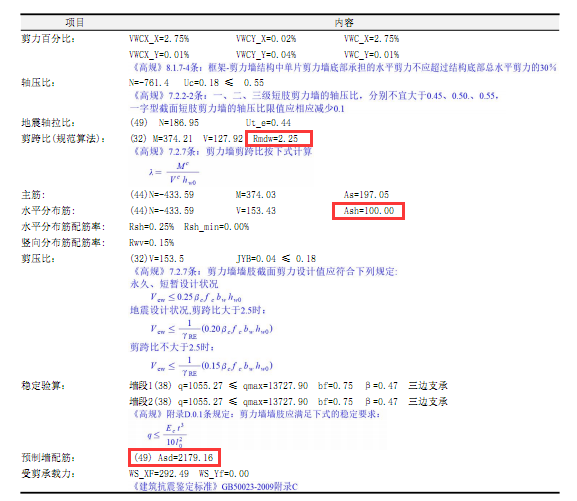Click 三边支承 in the 墙段2 row
Viewport: 577px width, 501px height.
[428, 402]
